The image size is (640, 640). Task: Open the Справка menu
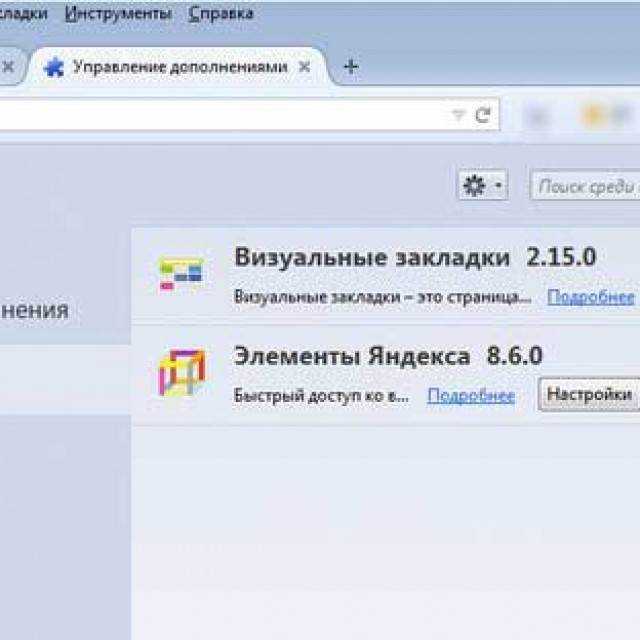[x=221, y=14]
